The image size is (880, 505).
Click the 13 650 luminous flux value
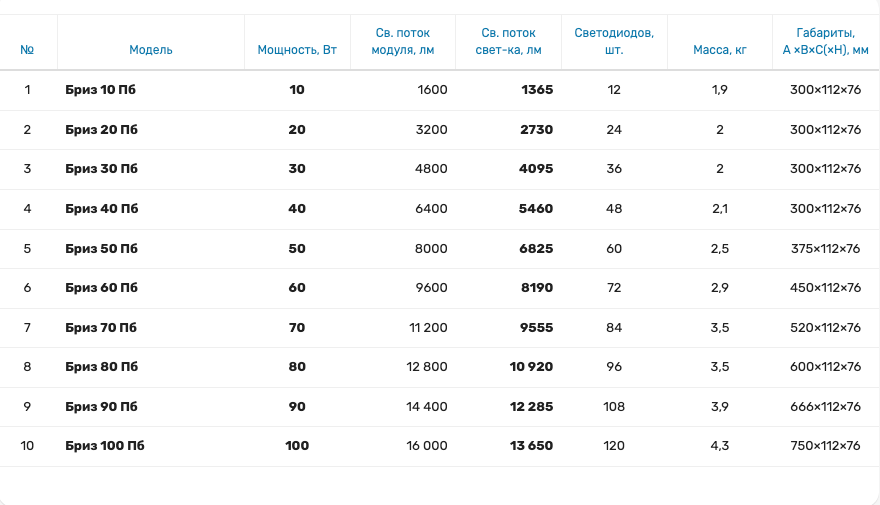(x=531, y=446)
